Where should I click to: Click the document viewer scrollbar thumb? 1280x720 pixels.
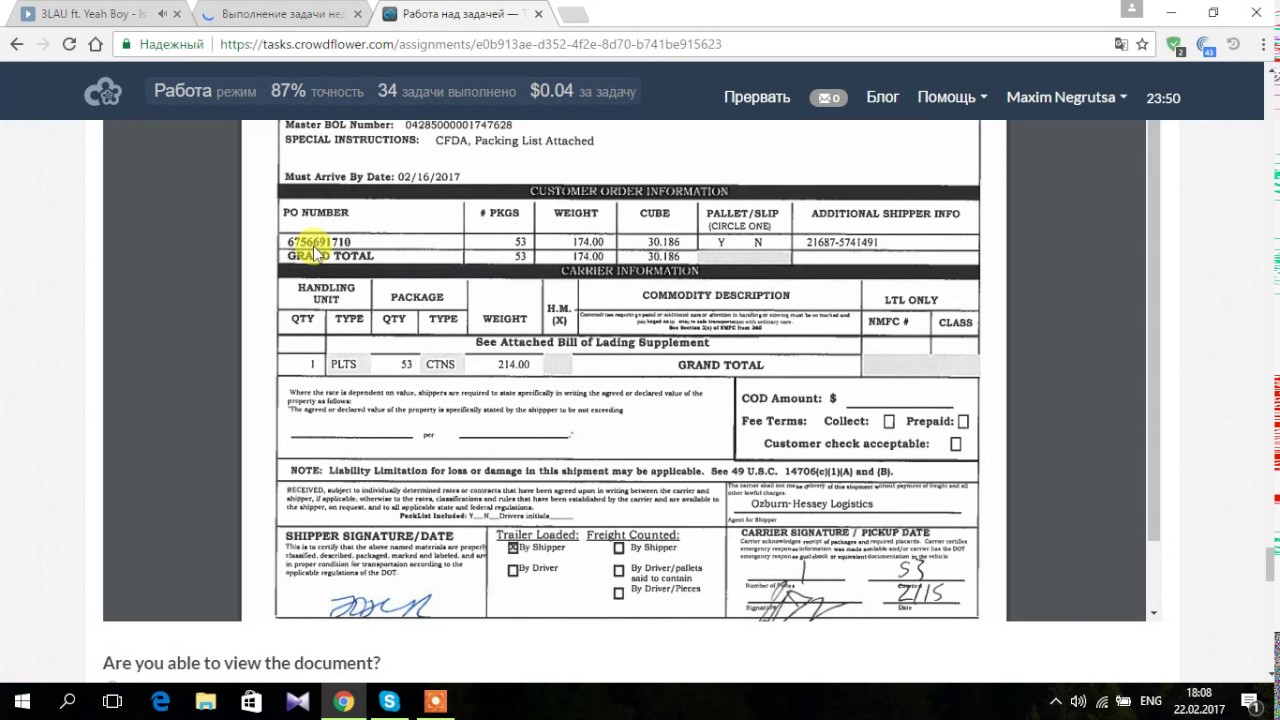click(x=1153, y=331)
